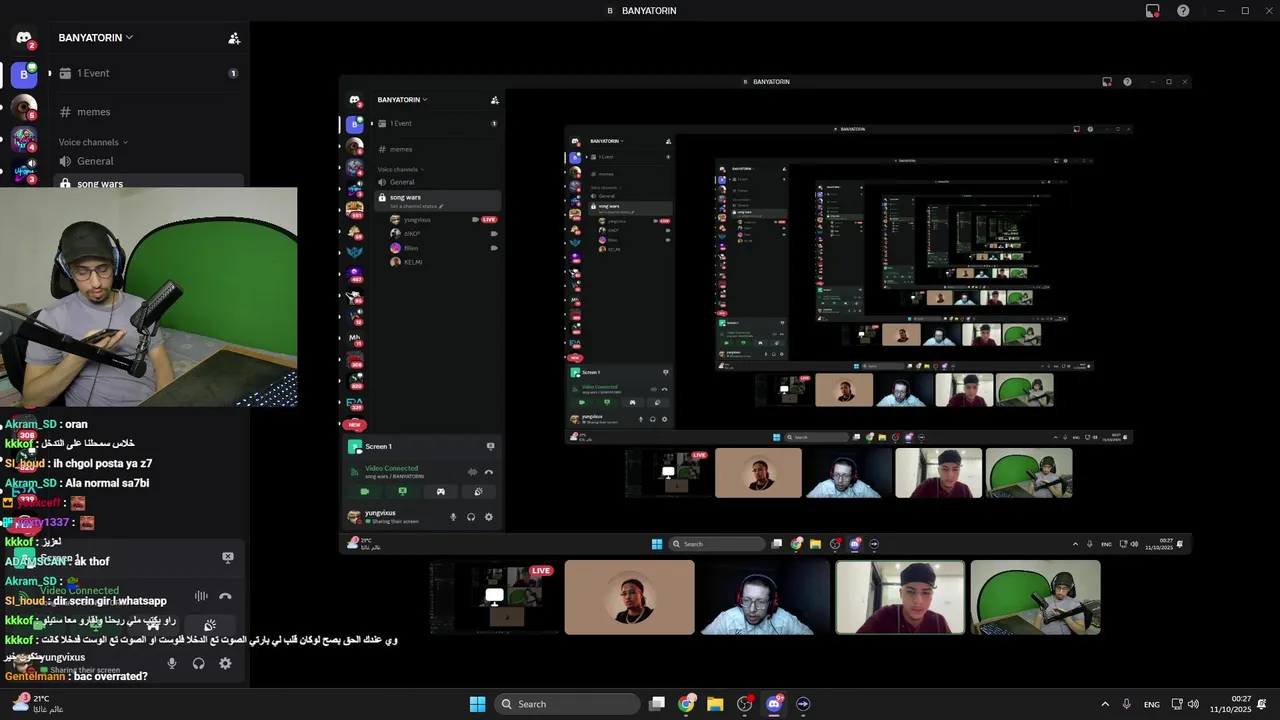Toggle deafen headphones in shared screen user panel
This screenshot has width=1280, height=720.
(471, 517)
